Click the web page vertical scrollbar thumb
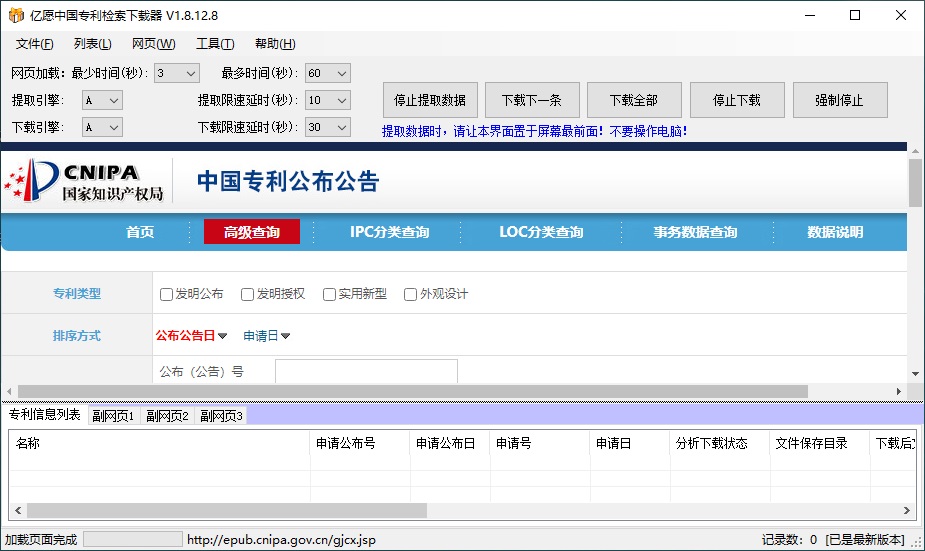 (915, 183)
